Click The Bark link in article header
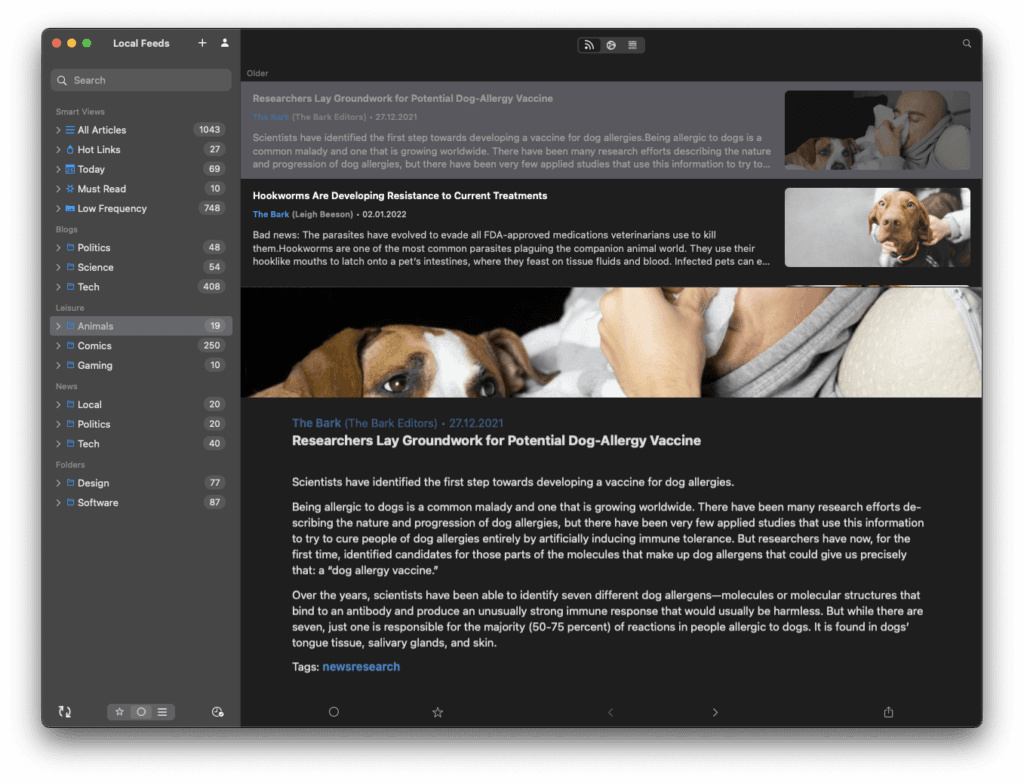 [316, 423]
